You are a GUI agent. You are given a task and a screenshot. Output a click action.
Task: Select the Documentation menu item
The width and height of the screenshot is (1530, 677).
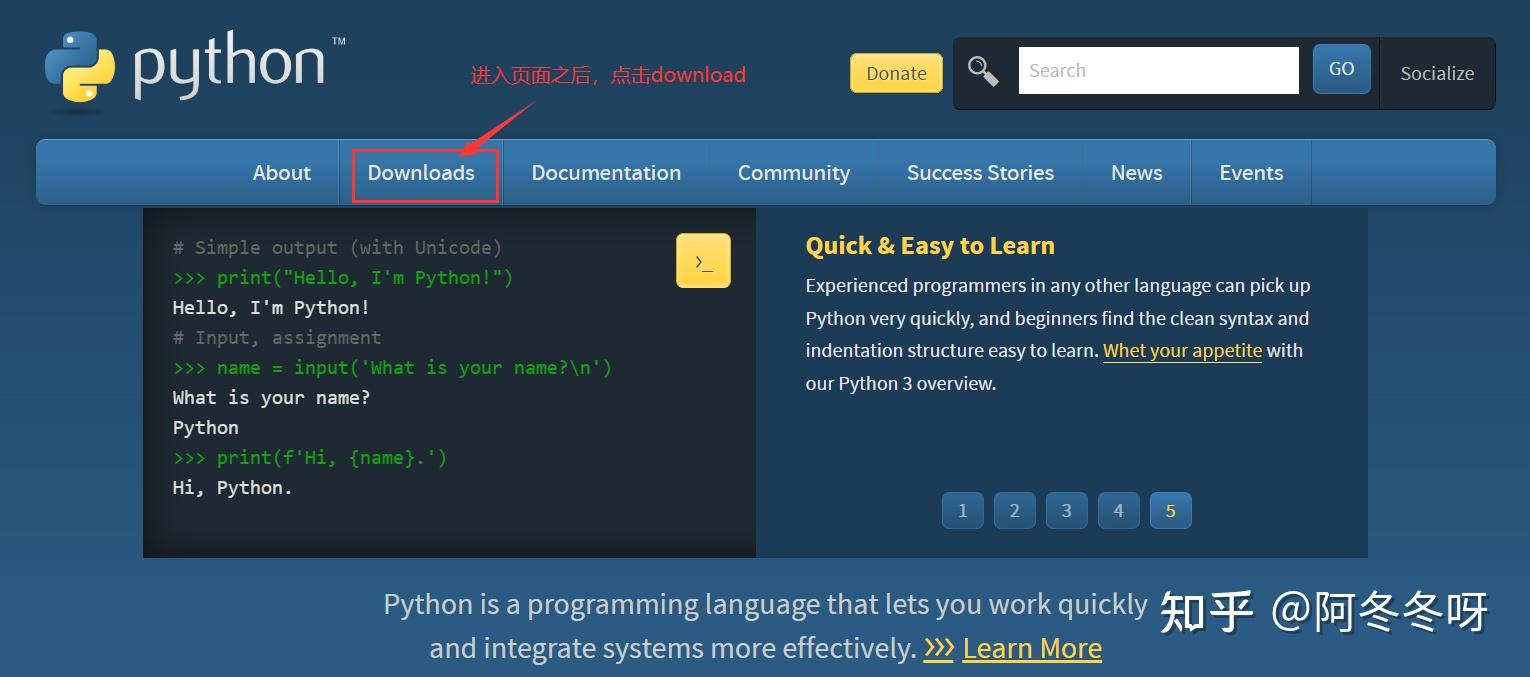(x=606, y=172)
